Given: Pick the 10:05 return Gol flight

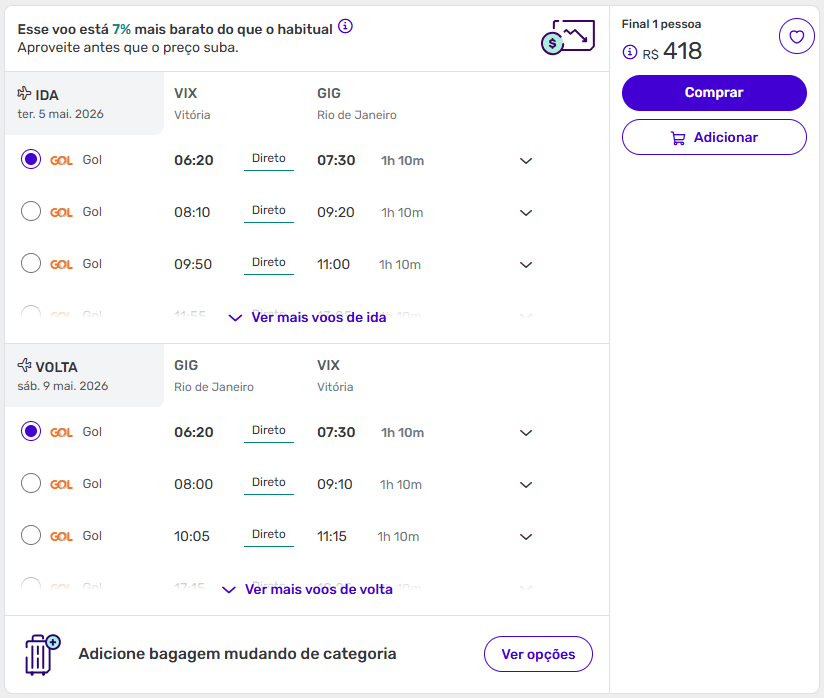Looking at the screenshot, I should click(31, 535).
